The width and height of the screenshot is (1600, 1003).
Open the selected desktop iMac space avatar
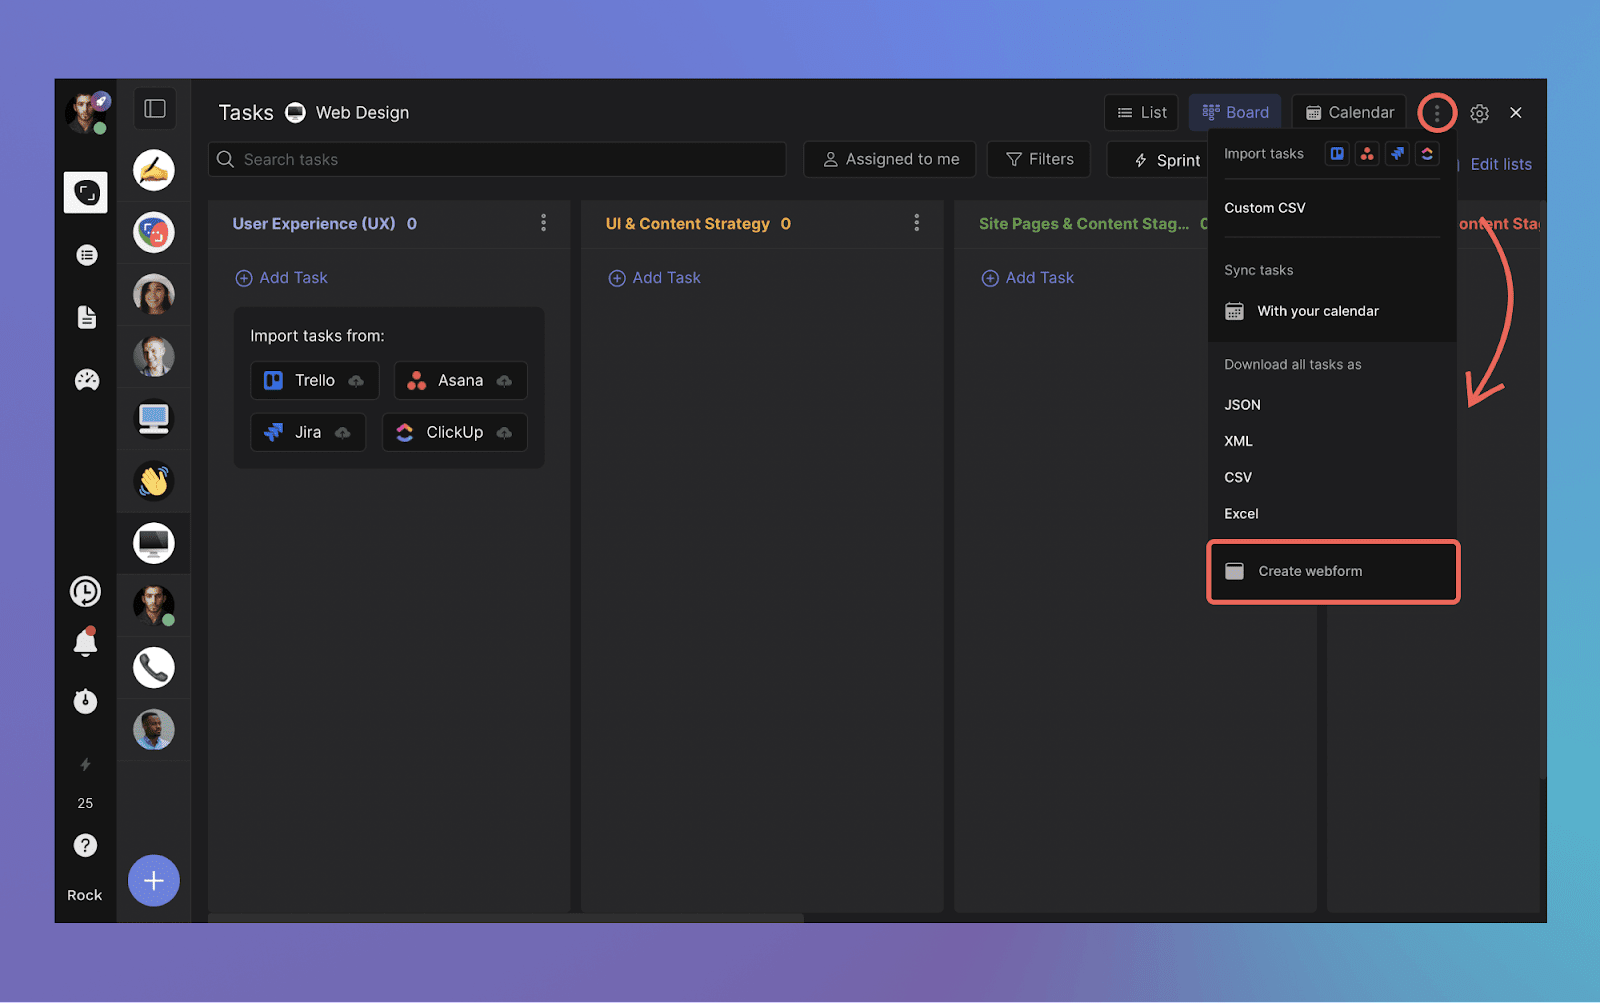pyautogui.click(x=154, y=543)
